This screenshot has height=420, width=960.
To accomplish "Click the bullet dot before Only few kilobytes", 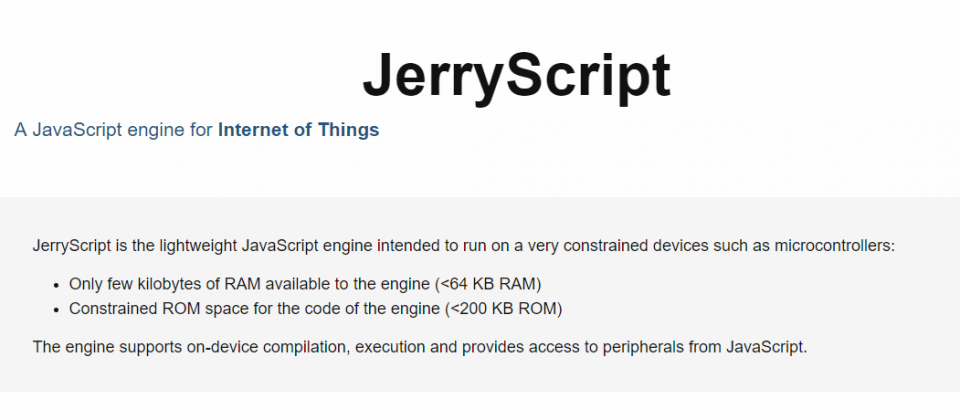I will click(56, 285).
